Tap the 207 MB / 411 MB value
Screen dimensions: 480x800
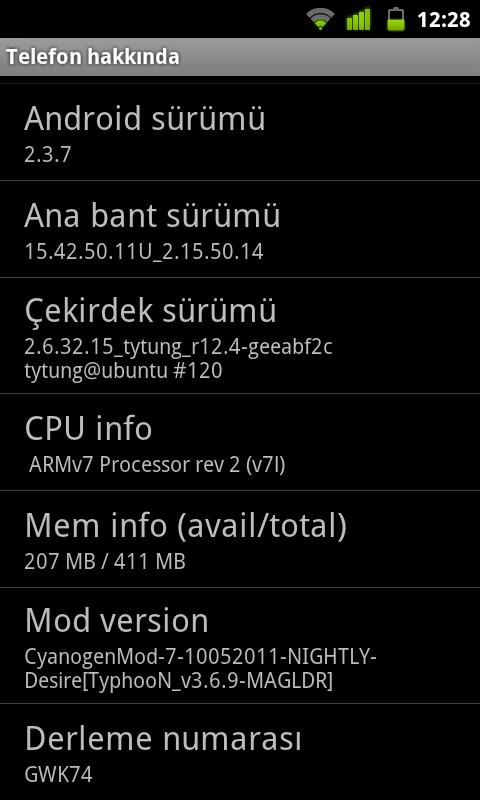click(x=105, y=562)
